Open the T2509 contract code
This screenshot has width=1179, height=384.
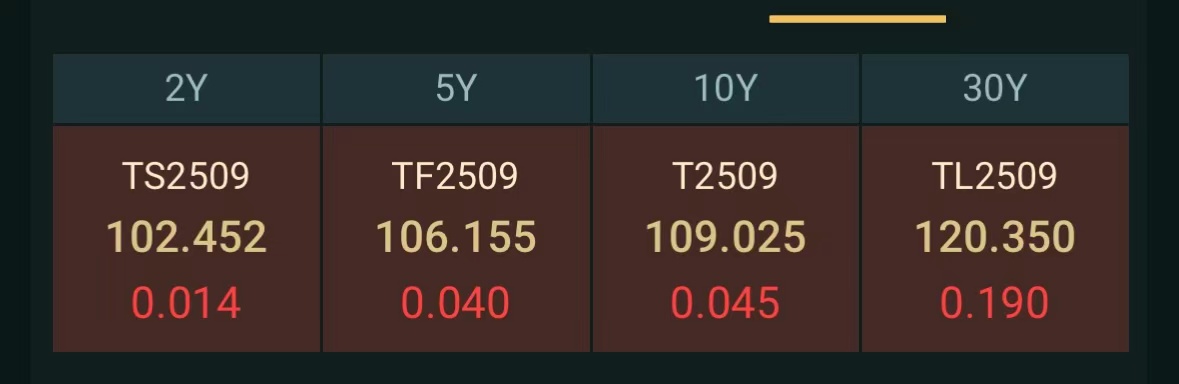pos(726,176)
